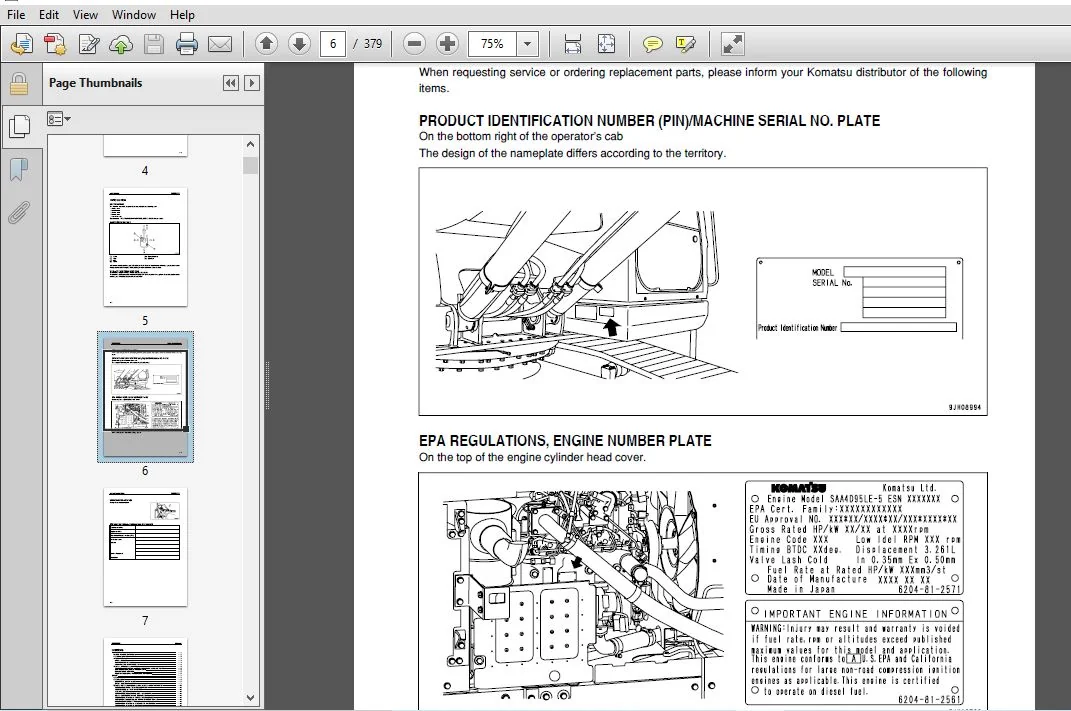Open the thumbnail options dropdown menu
Image resolution: width=1071 pixels, height=711 pixels.
59,119
